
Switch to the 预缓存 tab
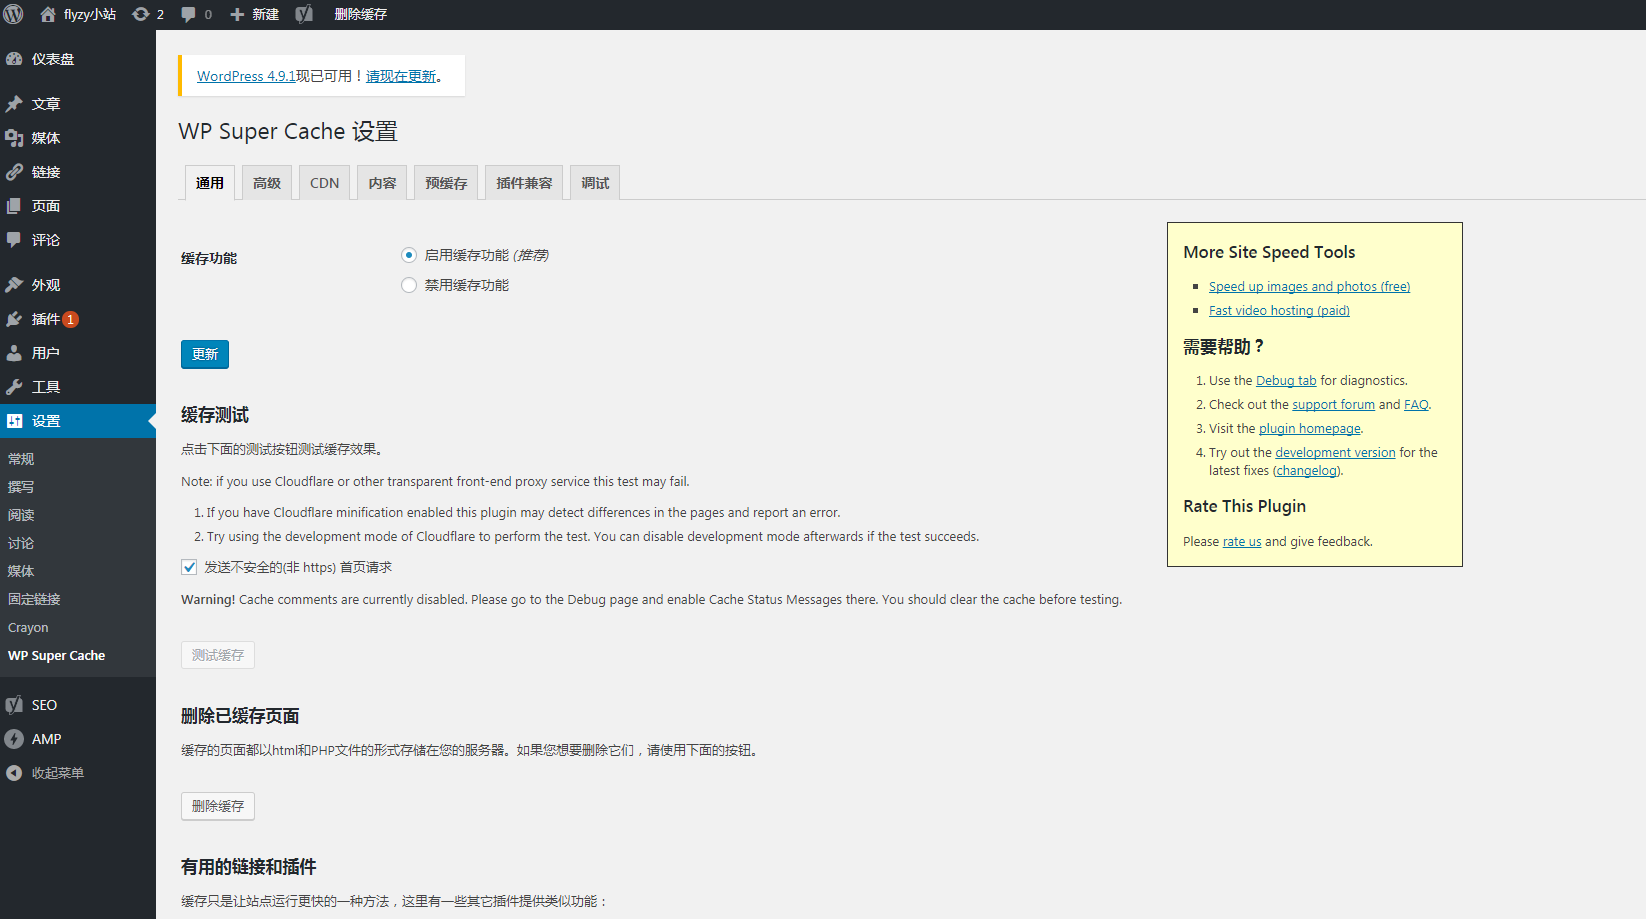click(x=446, y=183)
